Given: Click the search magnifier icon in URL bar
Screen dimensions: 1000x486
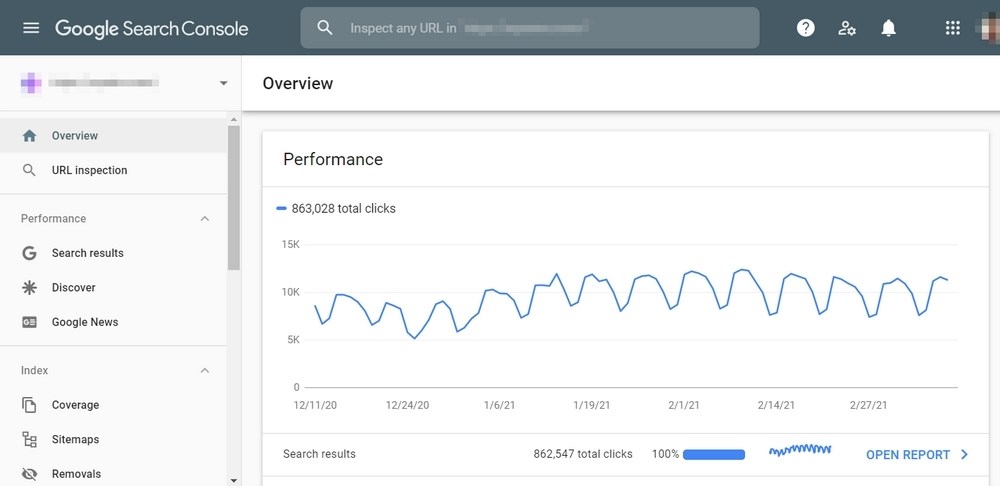Looking at the screenshot, I should pos(325,27).
